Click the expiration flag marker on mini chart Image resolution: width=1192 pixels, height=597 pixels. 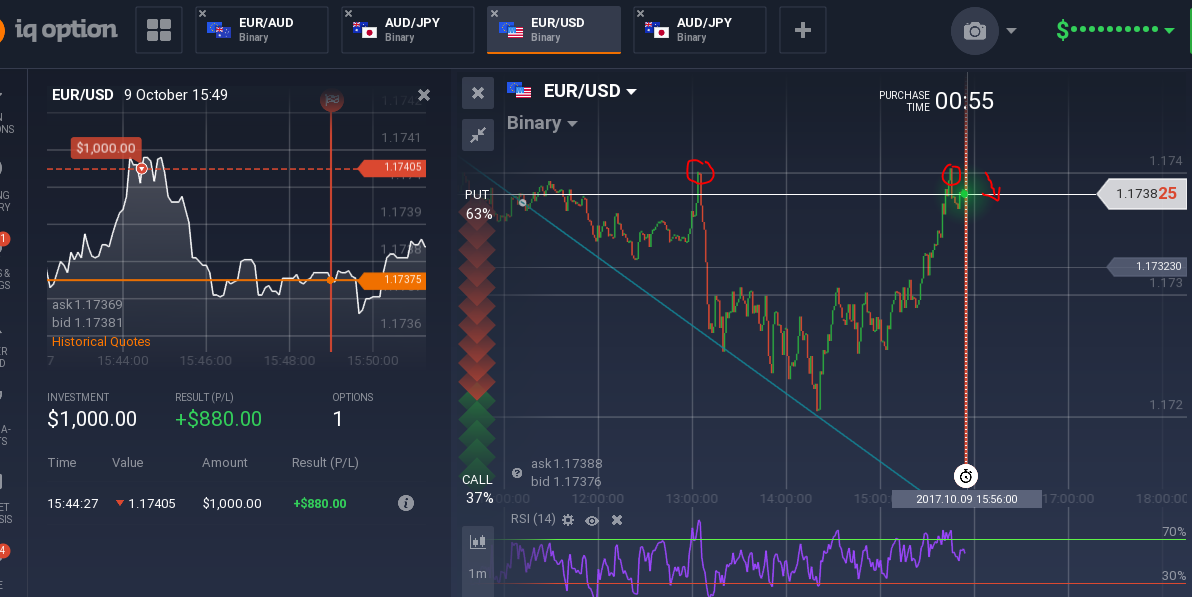tap(331, 100)
